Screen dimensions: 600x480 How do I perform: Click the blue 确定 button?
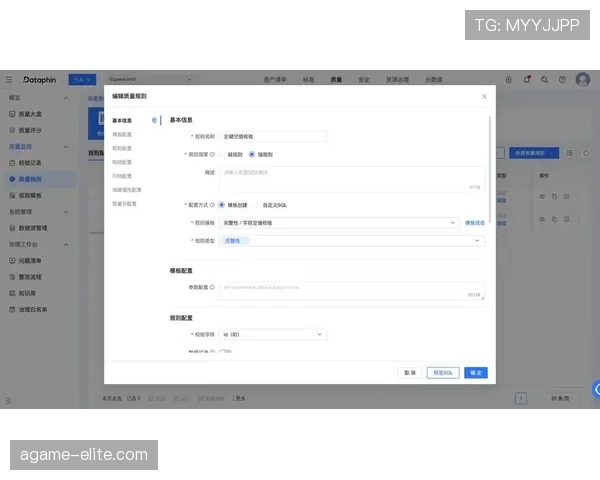click(x=476, y=373)
